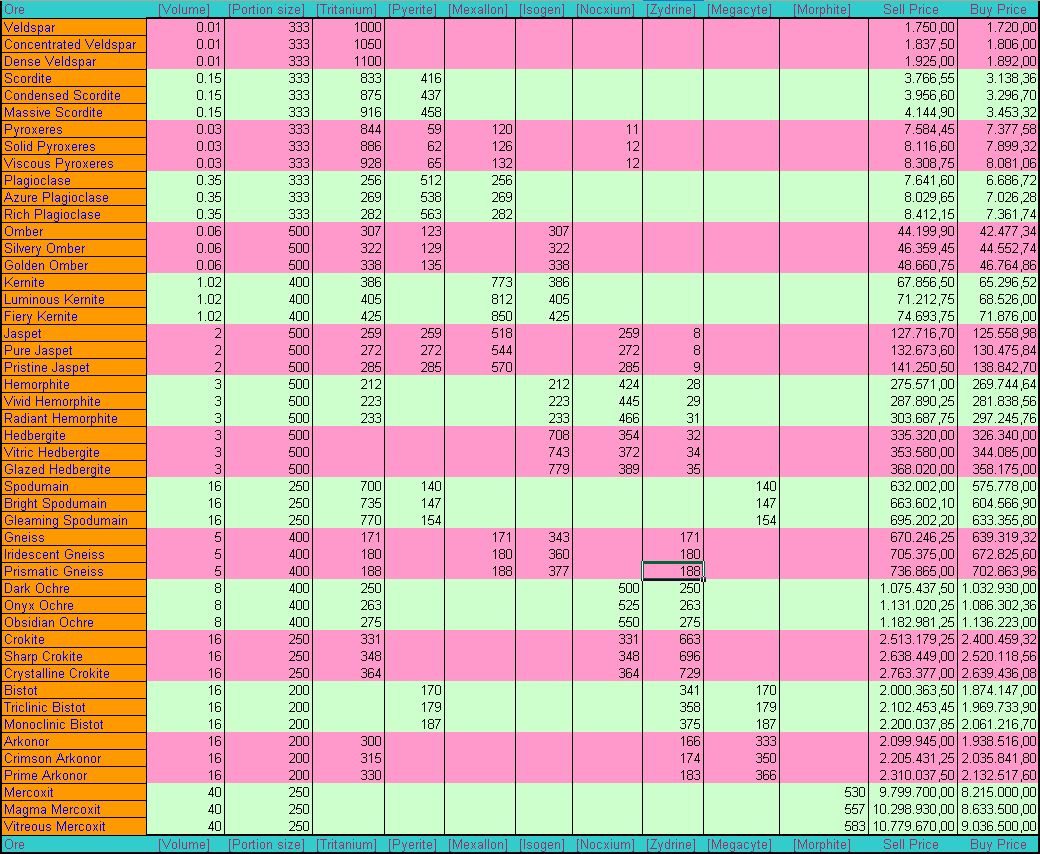Click the bottom [Morphite] column header

point(822,845)
